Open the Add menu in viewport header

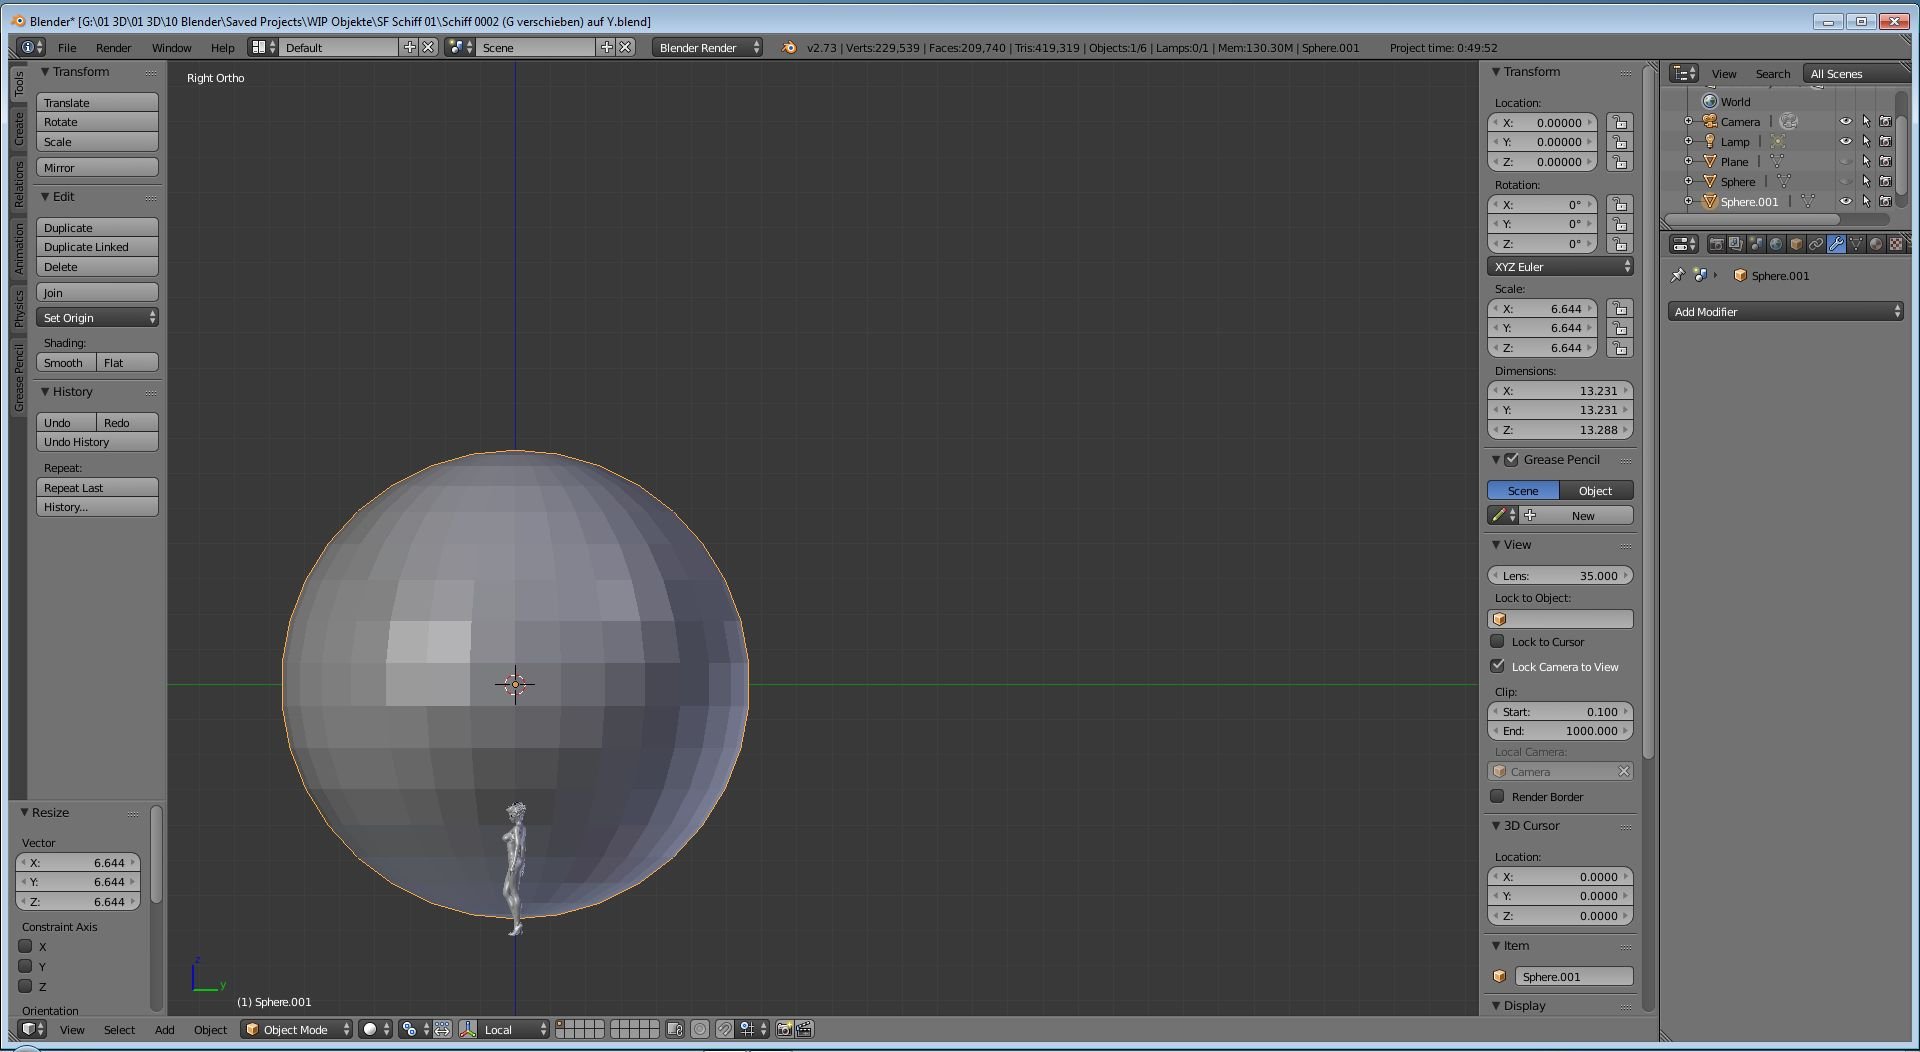tap(164, 1029)
